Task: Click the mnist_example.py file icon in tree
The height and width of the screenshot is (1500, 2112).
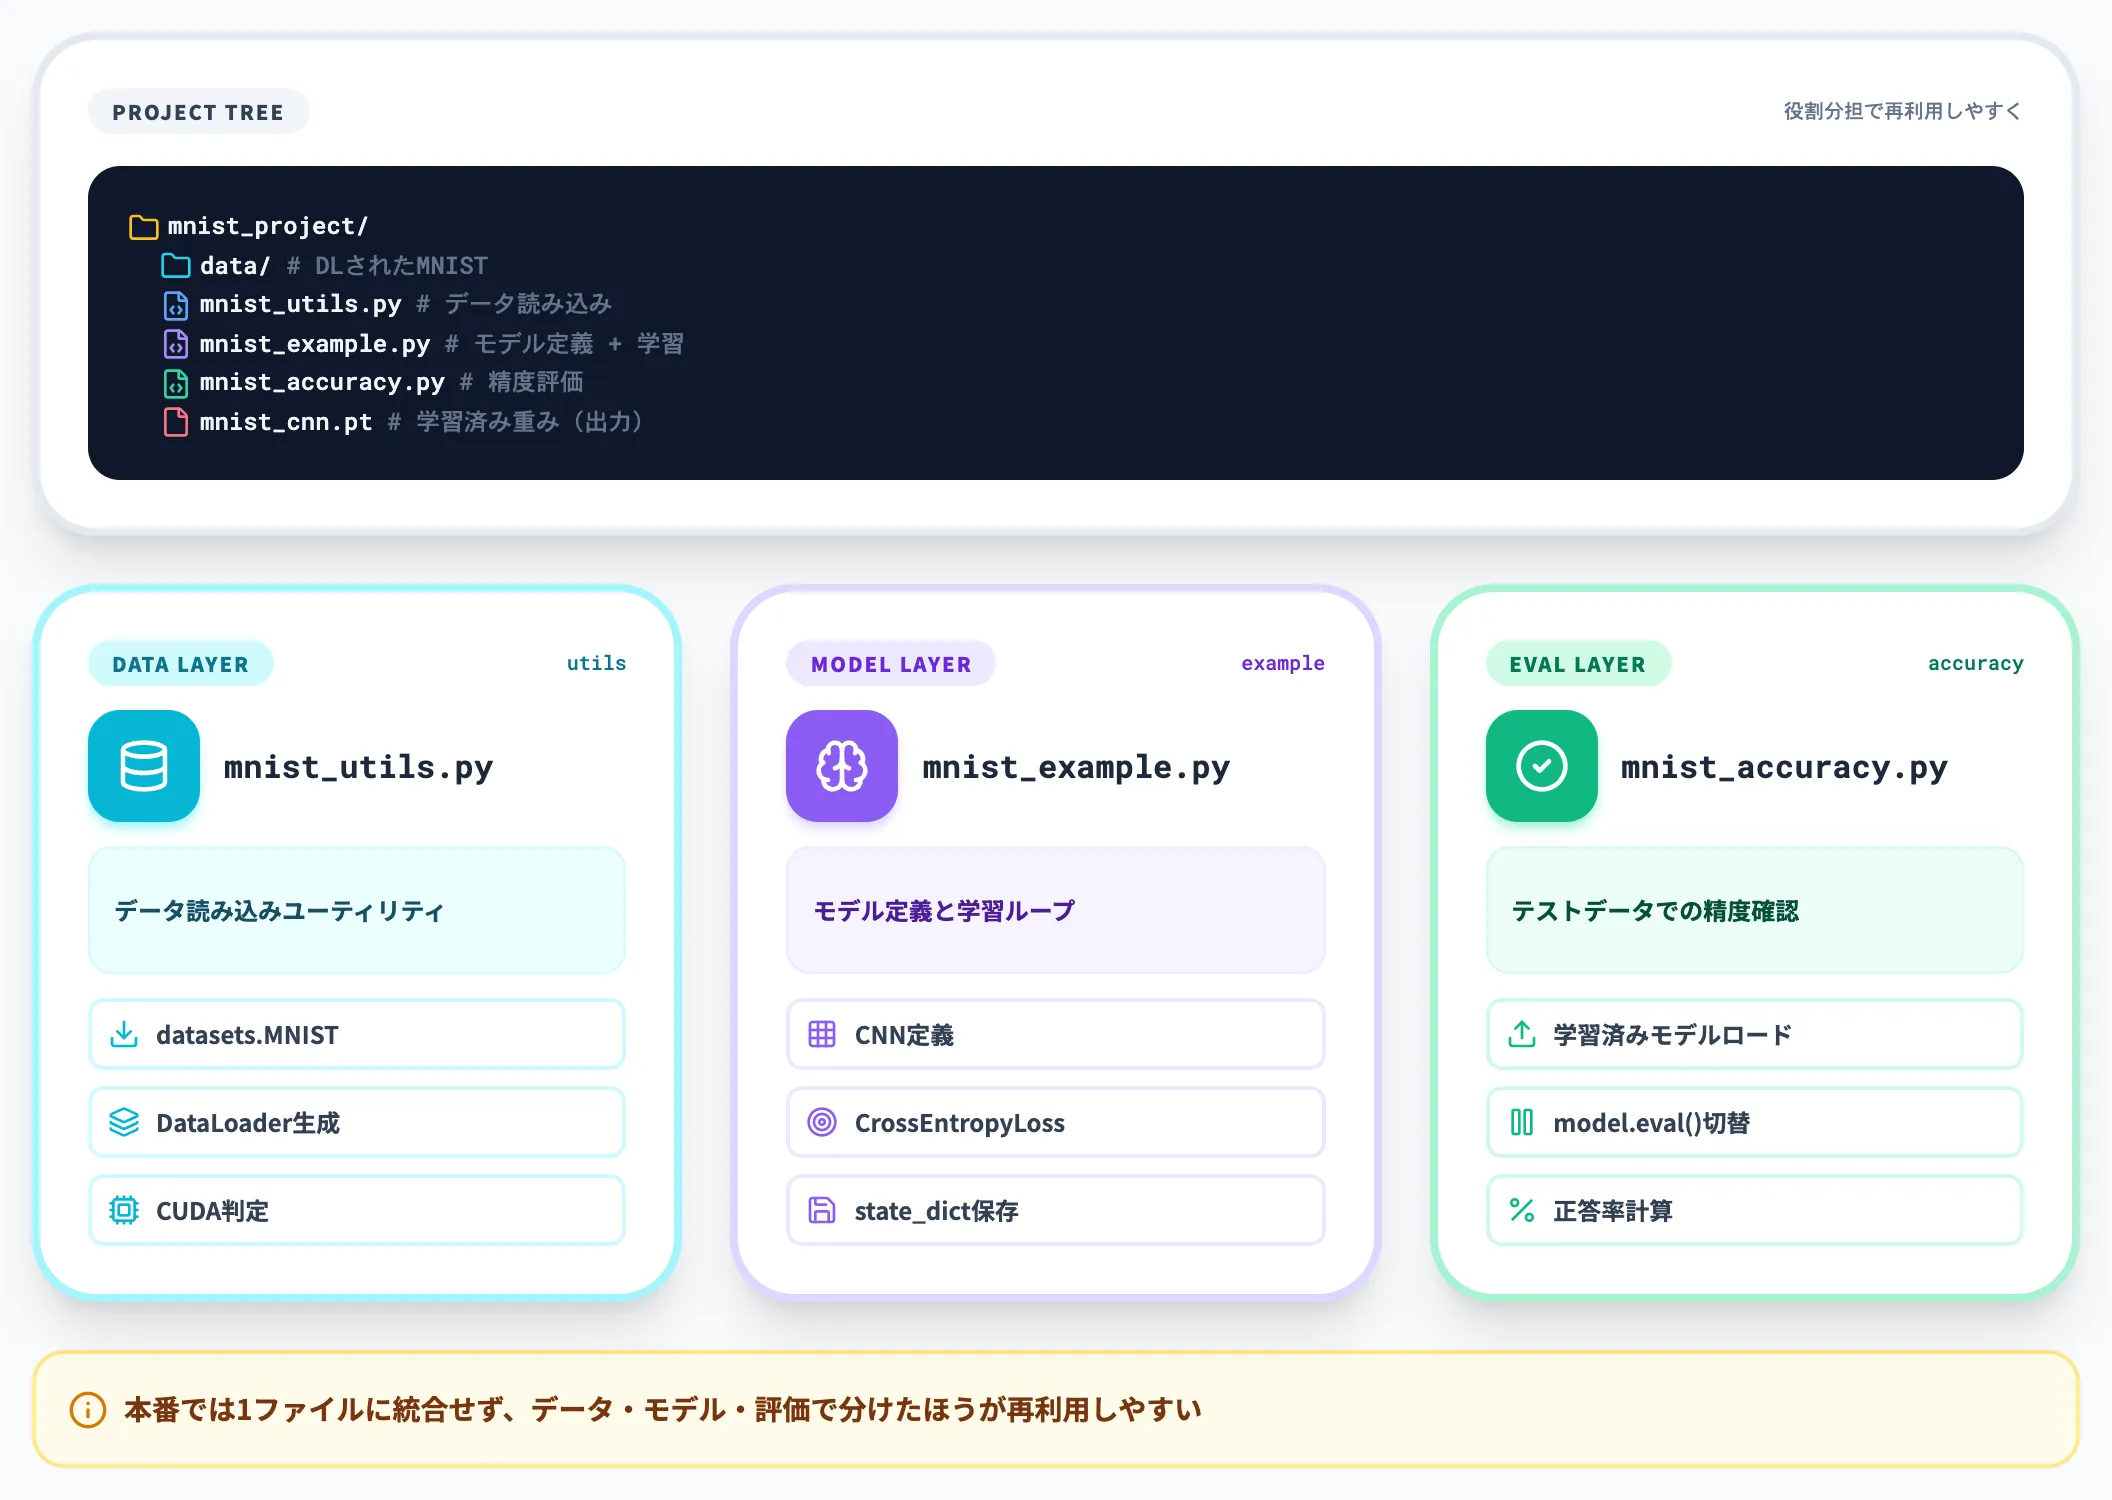Action: pos(176,344)
